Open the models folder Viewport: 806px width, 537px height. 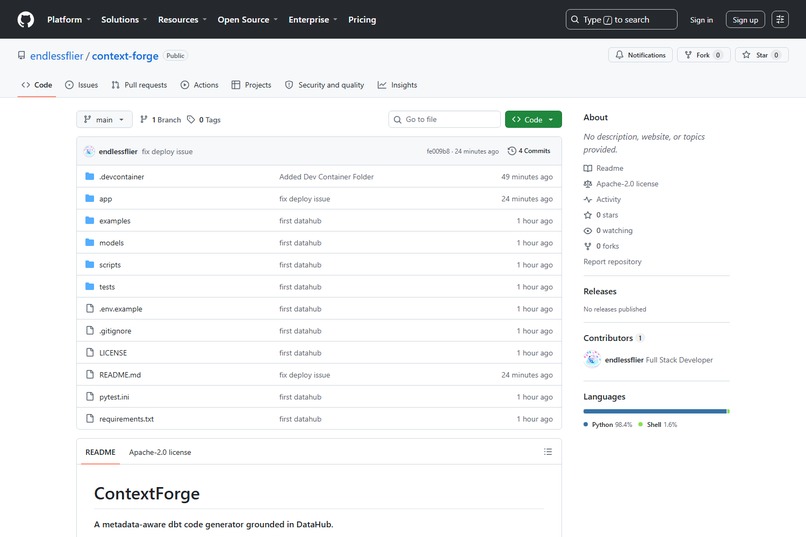coord(112,243)
